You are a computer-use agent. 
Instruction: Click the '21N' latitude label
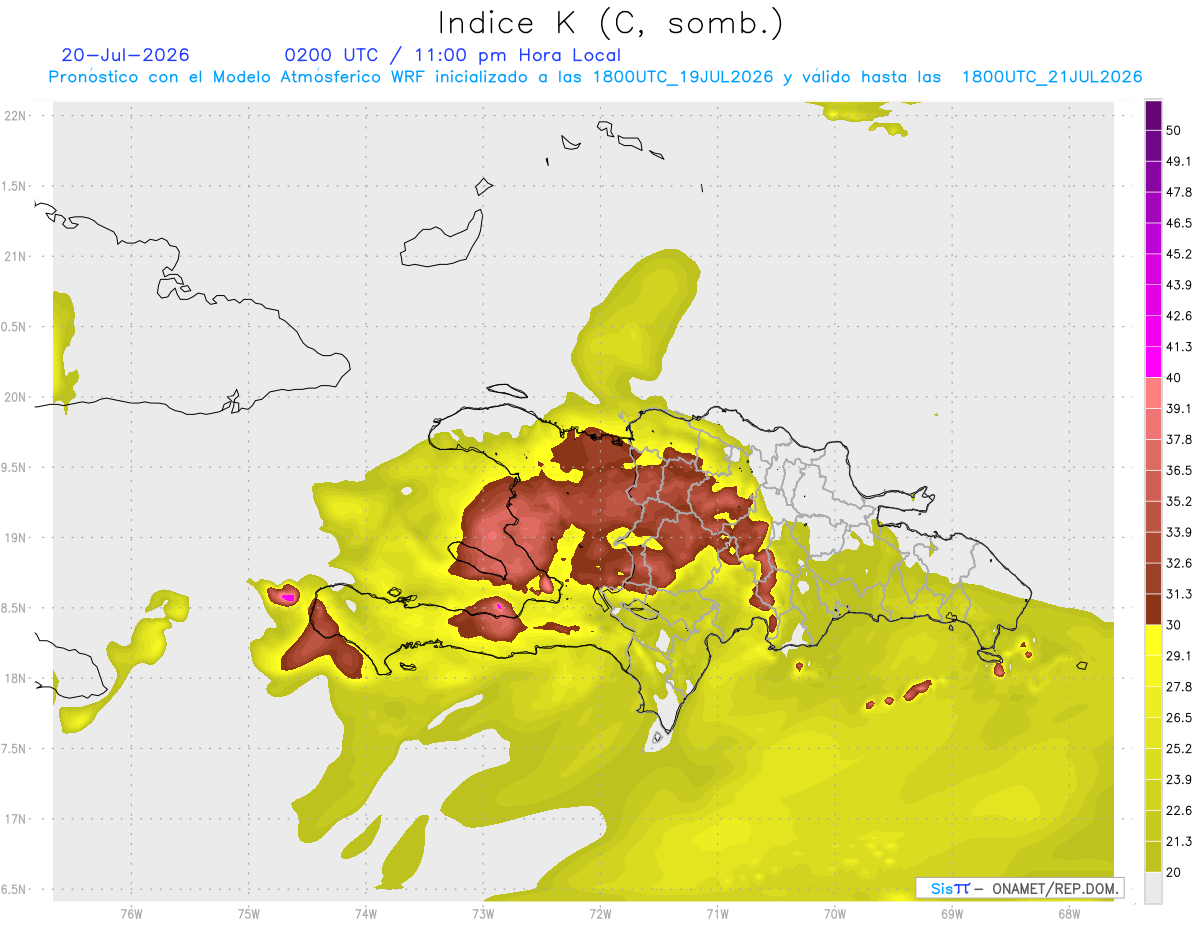15,257
